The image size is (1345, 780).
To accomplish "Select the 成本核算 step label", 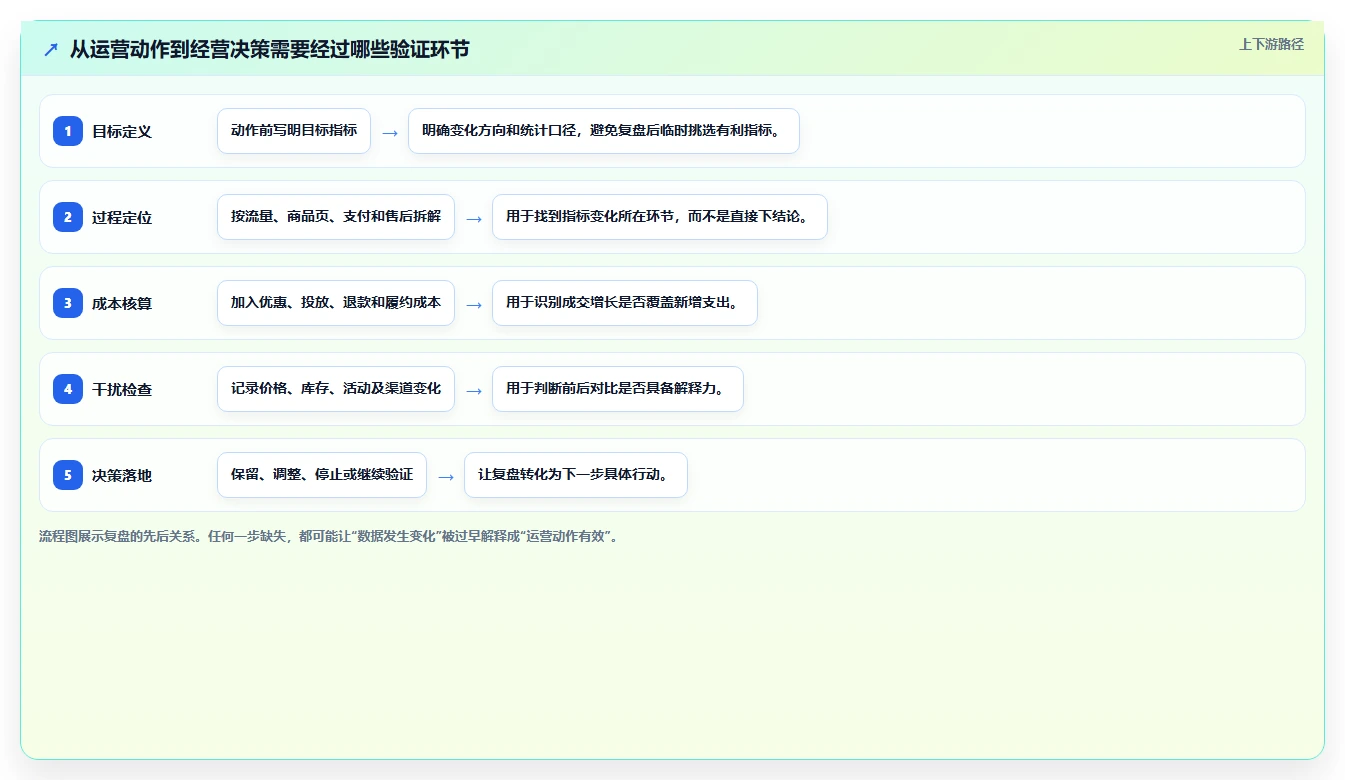I will [122, 303].
